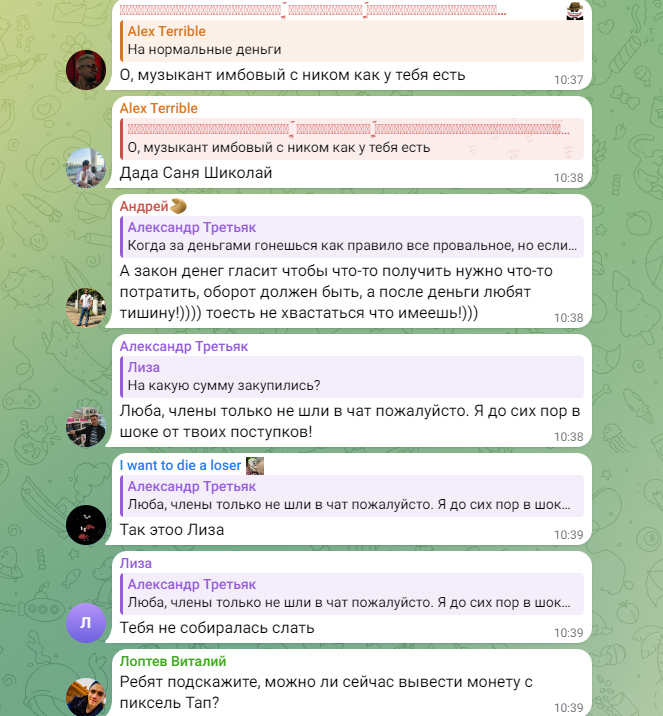Click the hat-and-mustache emoji at top right bubble
This screenshot has width=663, height=716.
pos(575,11)
